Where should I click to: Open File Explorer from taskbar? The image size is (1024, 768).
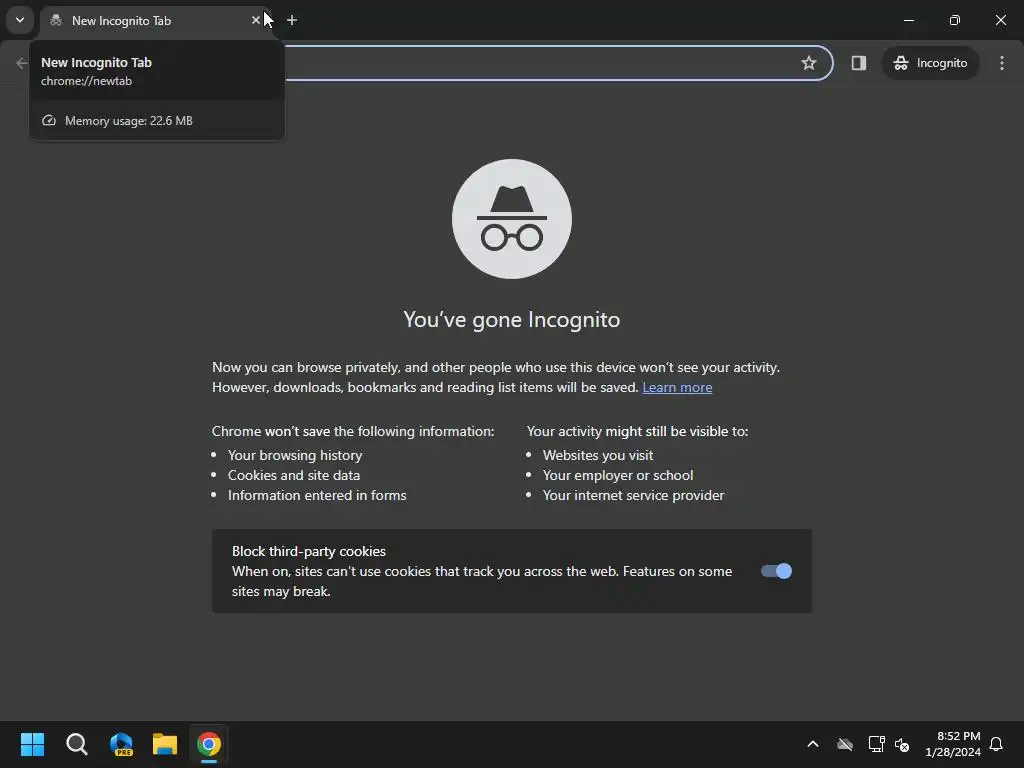(x=165, y=744)
